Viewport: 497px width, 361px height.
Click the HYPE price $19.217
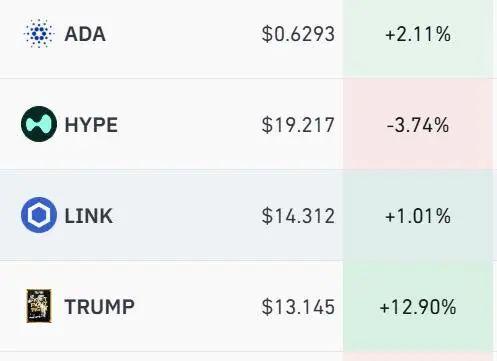pyautogui.click(x=298, y=125)
